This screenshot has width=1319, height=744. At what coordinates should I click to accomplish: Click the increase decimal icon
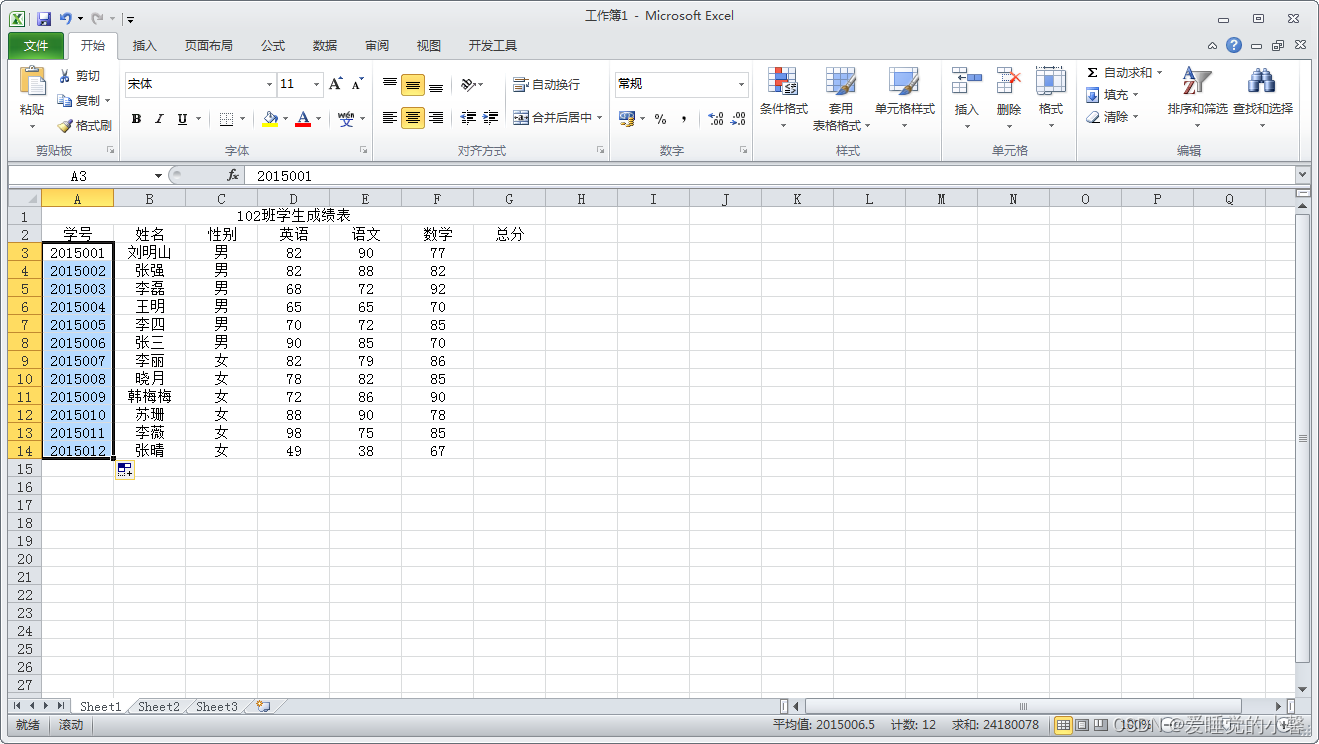715,119
